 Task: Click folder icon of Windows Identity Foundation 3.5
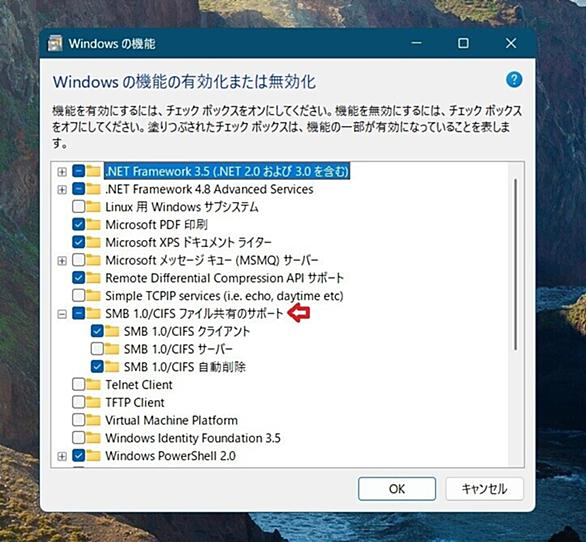click(93, 437)
